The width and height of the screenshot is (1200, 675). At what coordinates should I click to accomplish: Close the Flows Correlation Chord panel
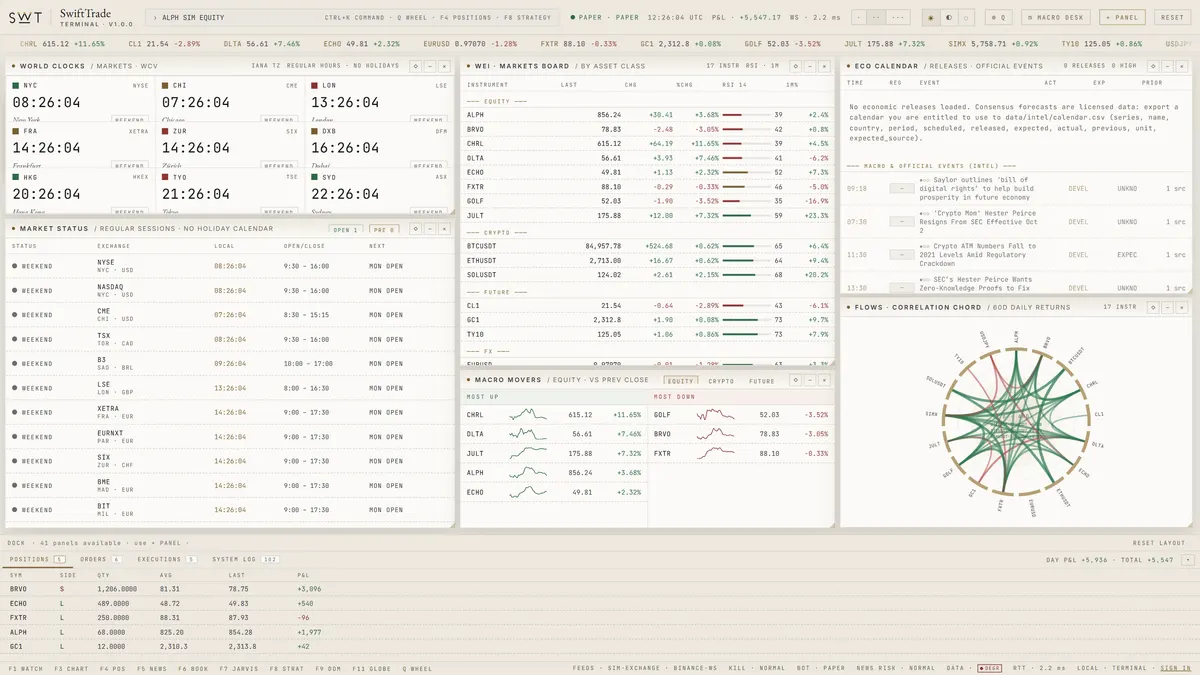(x=1181, y=307)
